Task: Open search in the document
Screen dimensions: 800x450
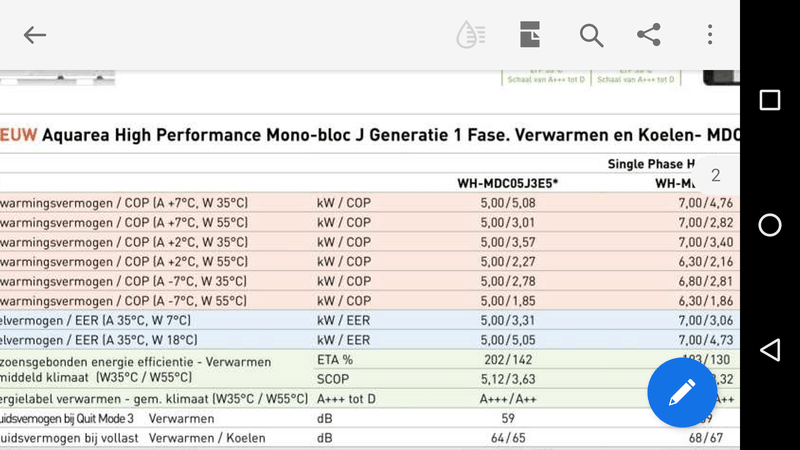Action: coord(591,35)
